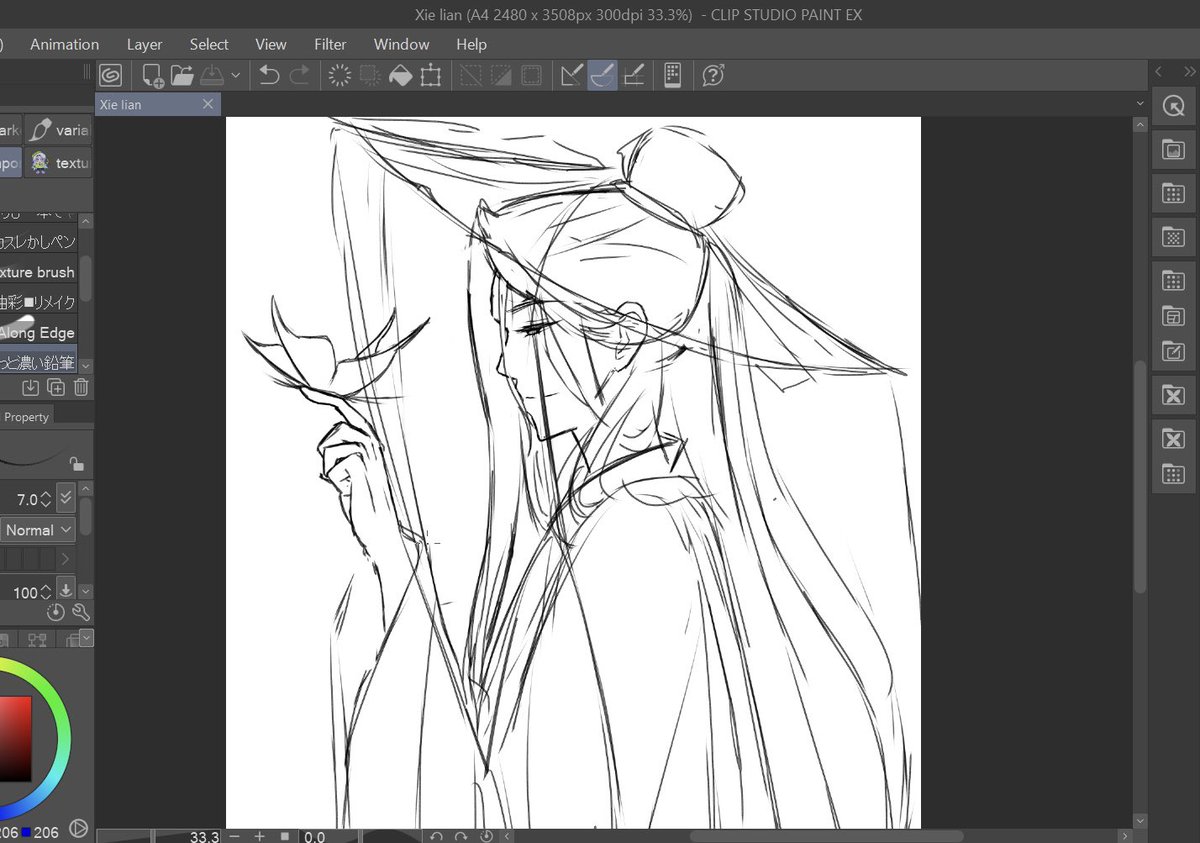The height and width of the screenshot is (843, 1200).
Task: Delete the selected sub tool
Action: (81, 387)
